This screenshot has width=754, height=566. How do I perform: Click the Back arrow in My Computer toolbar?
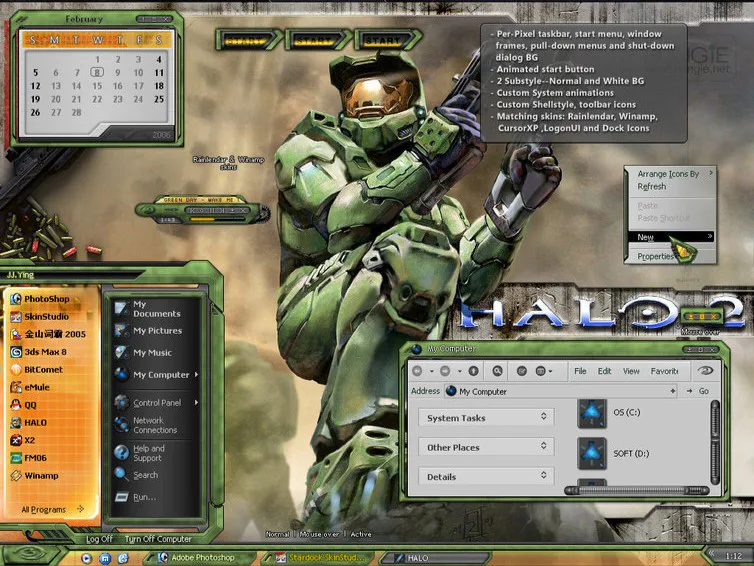417,371
